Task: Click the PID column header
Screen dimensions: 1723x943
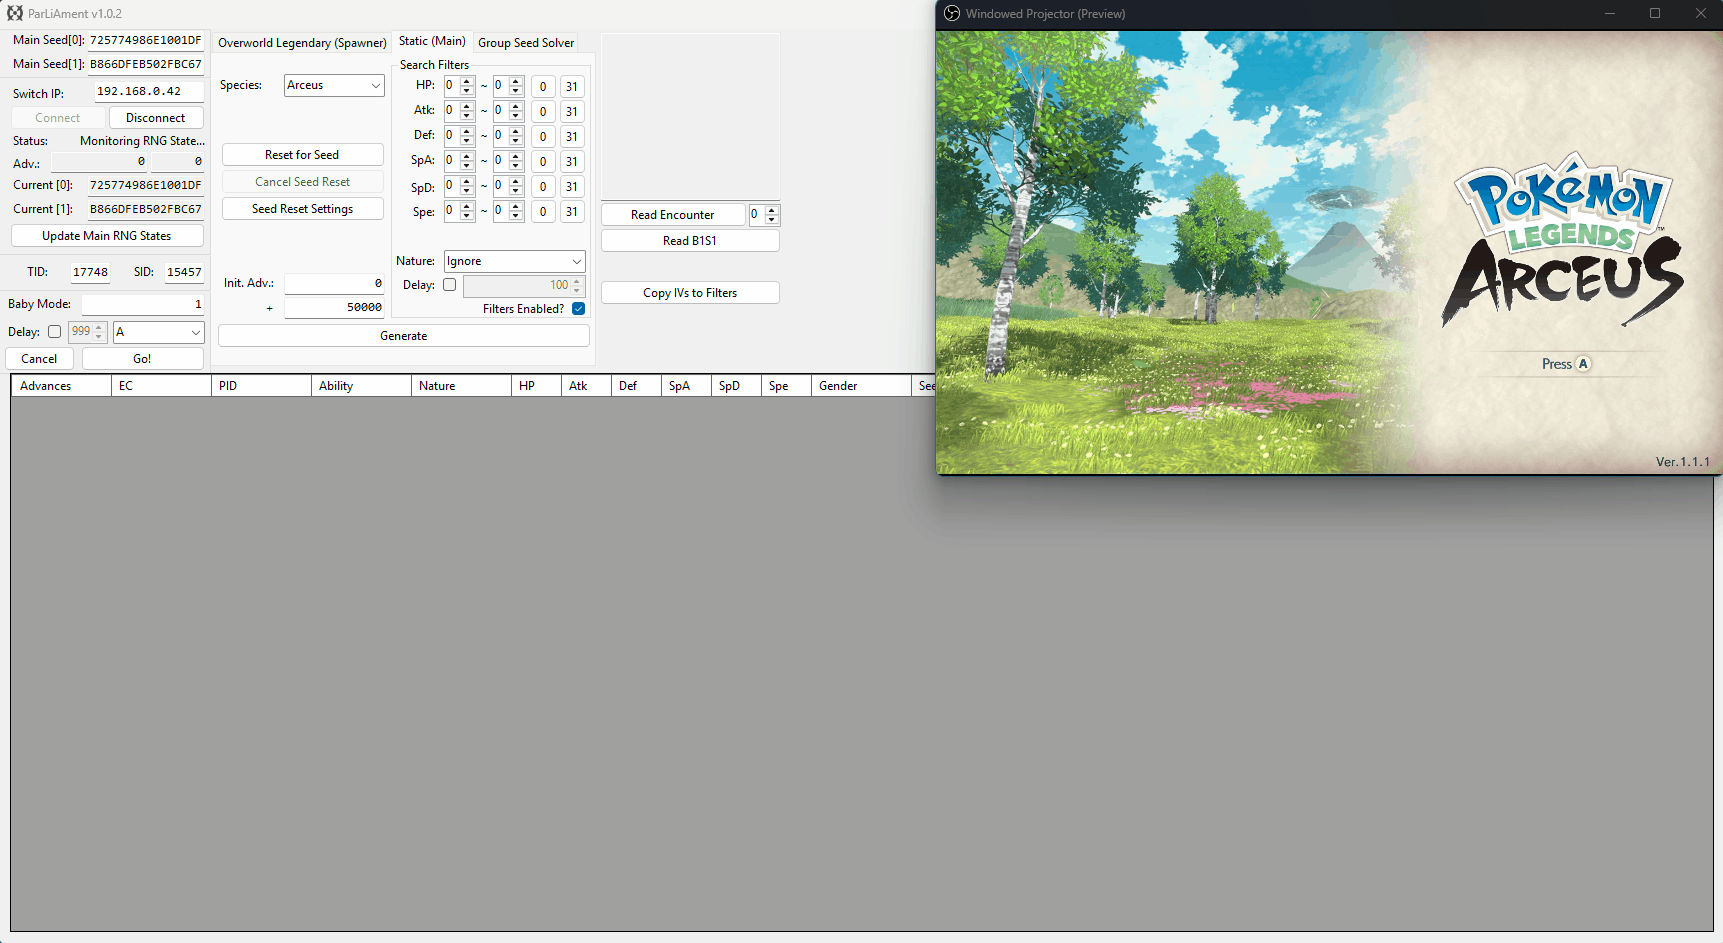Action: coord(261,386)
